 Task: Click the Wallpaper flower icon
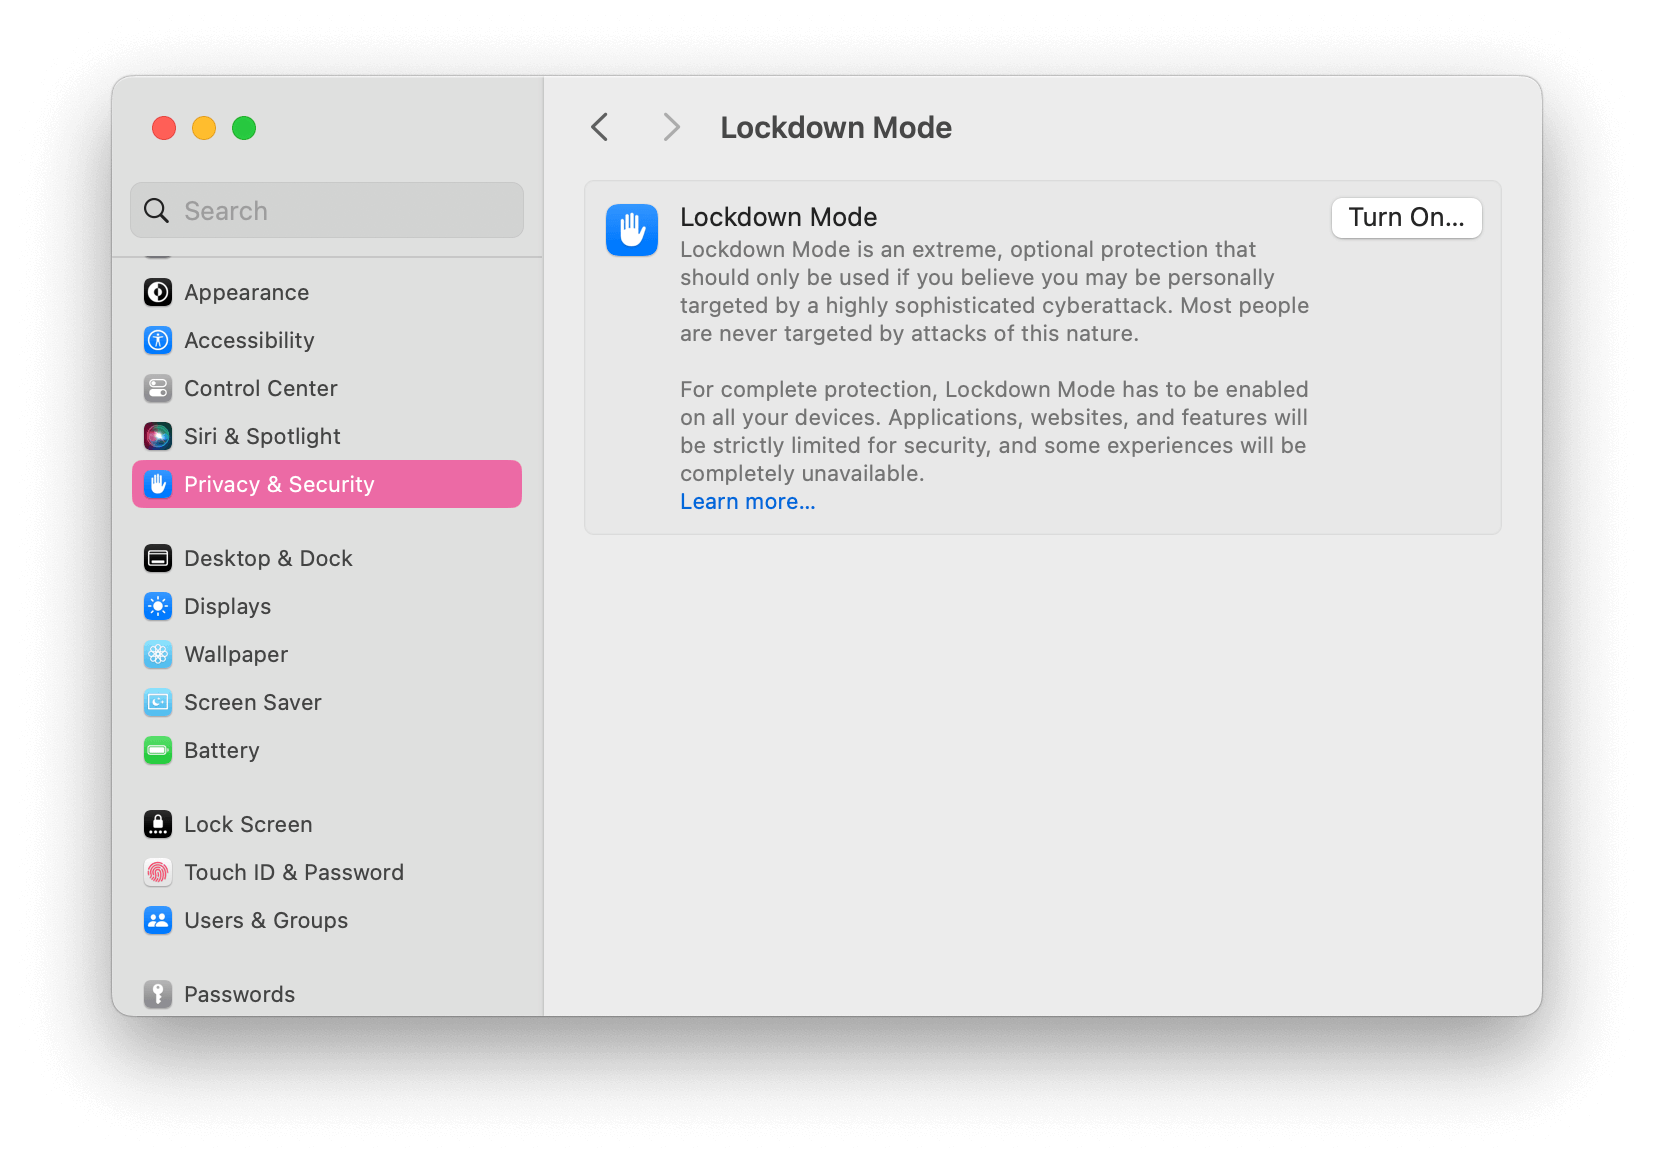[x=158, y=654]
